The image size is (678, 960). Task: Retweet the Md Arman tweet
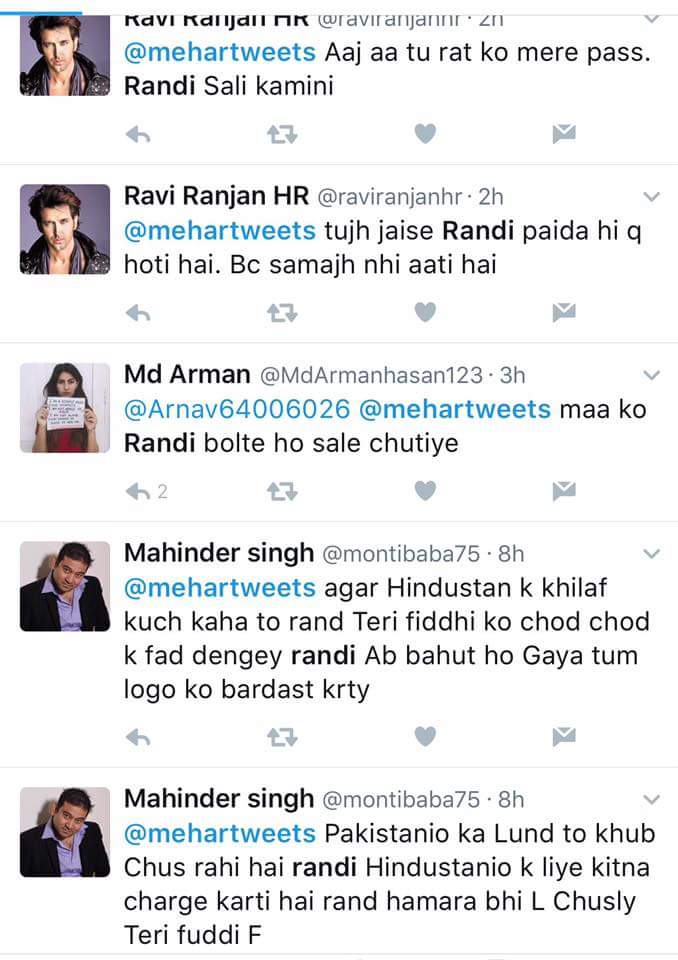[282, 491]
